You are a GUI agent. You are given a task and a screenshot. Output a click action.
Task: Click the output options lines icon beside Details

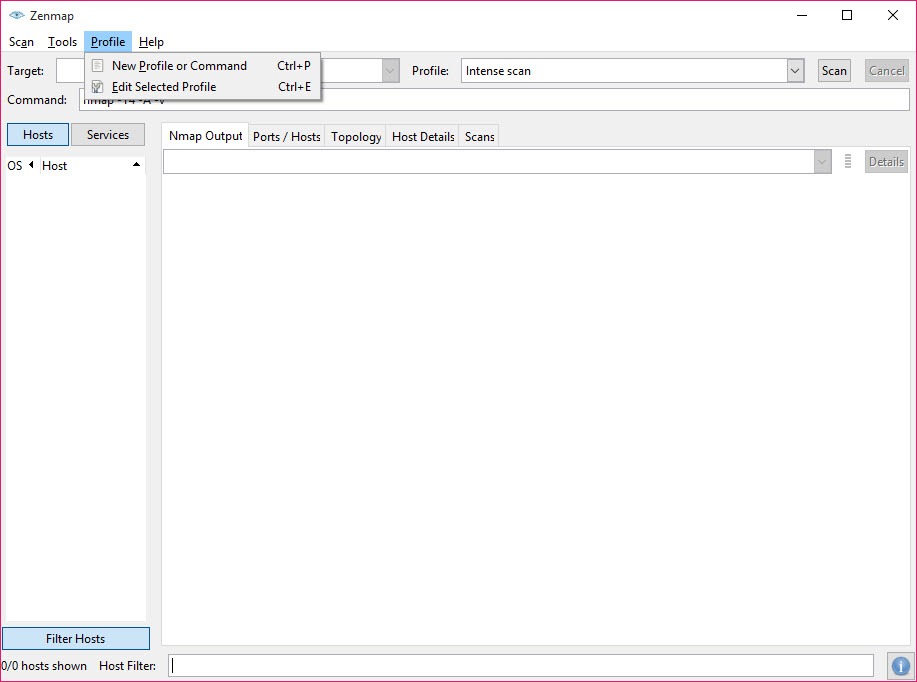click(x=848, y=161)
